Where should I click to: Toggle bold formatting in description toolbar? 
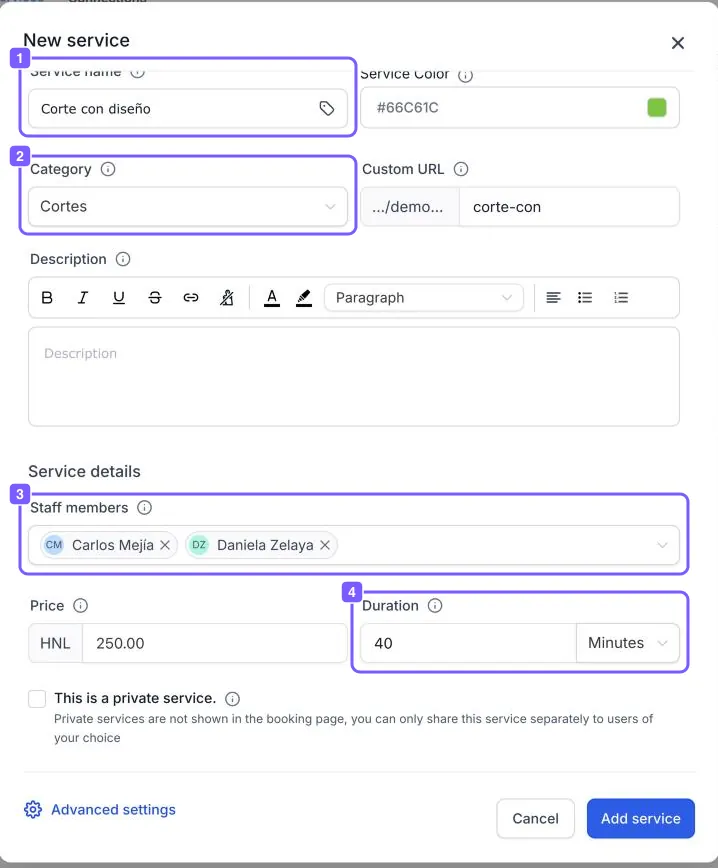[47, 298]
